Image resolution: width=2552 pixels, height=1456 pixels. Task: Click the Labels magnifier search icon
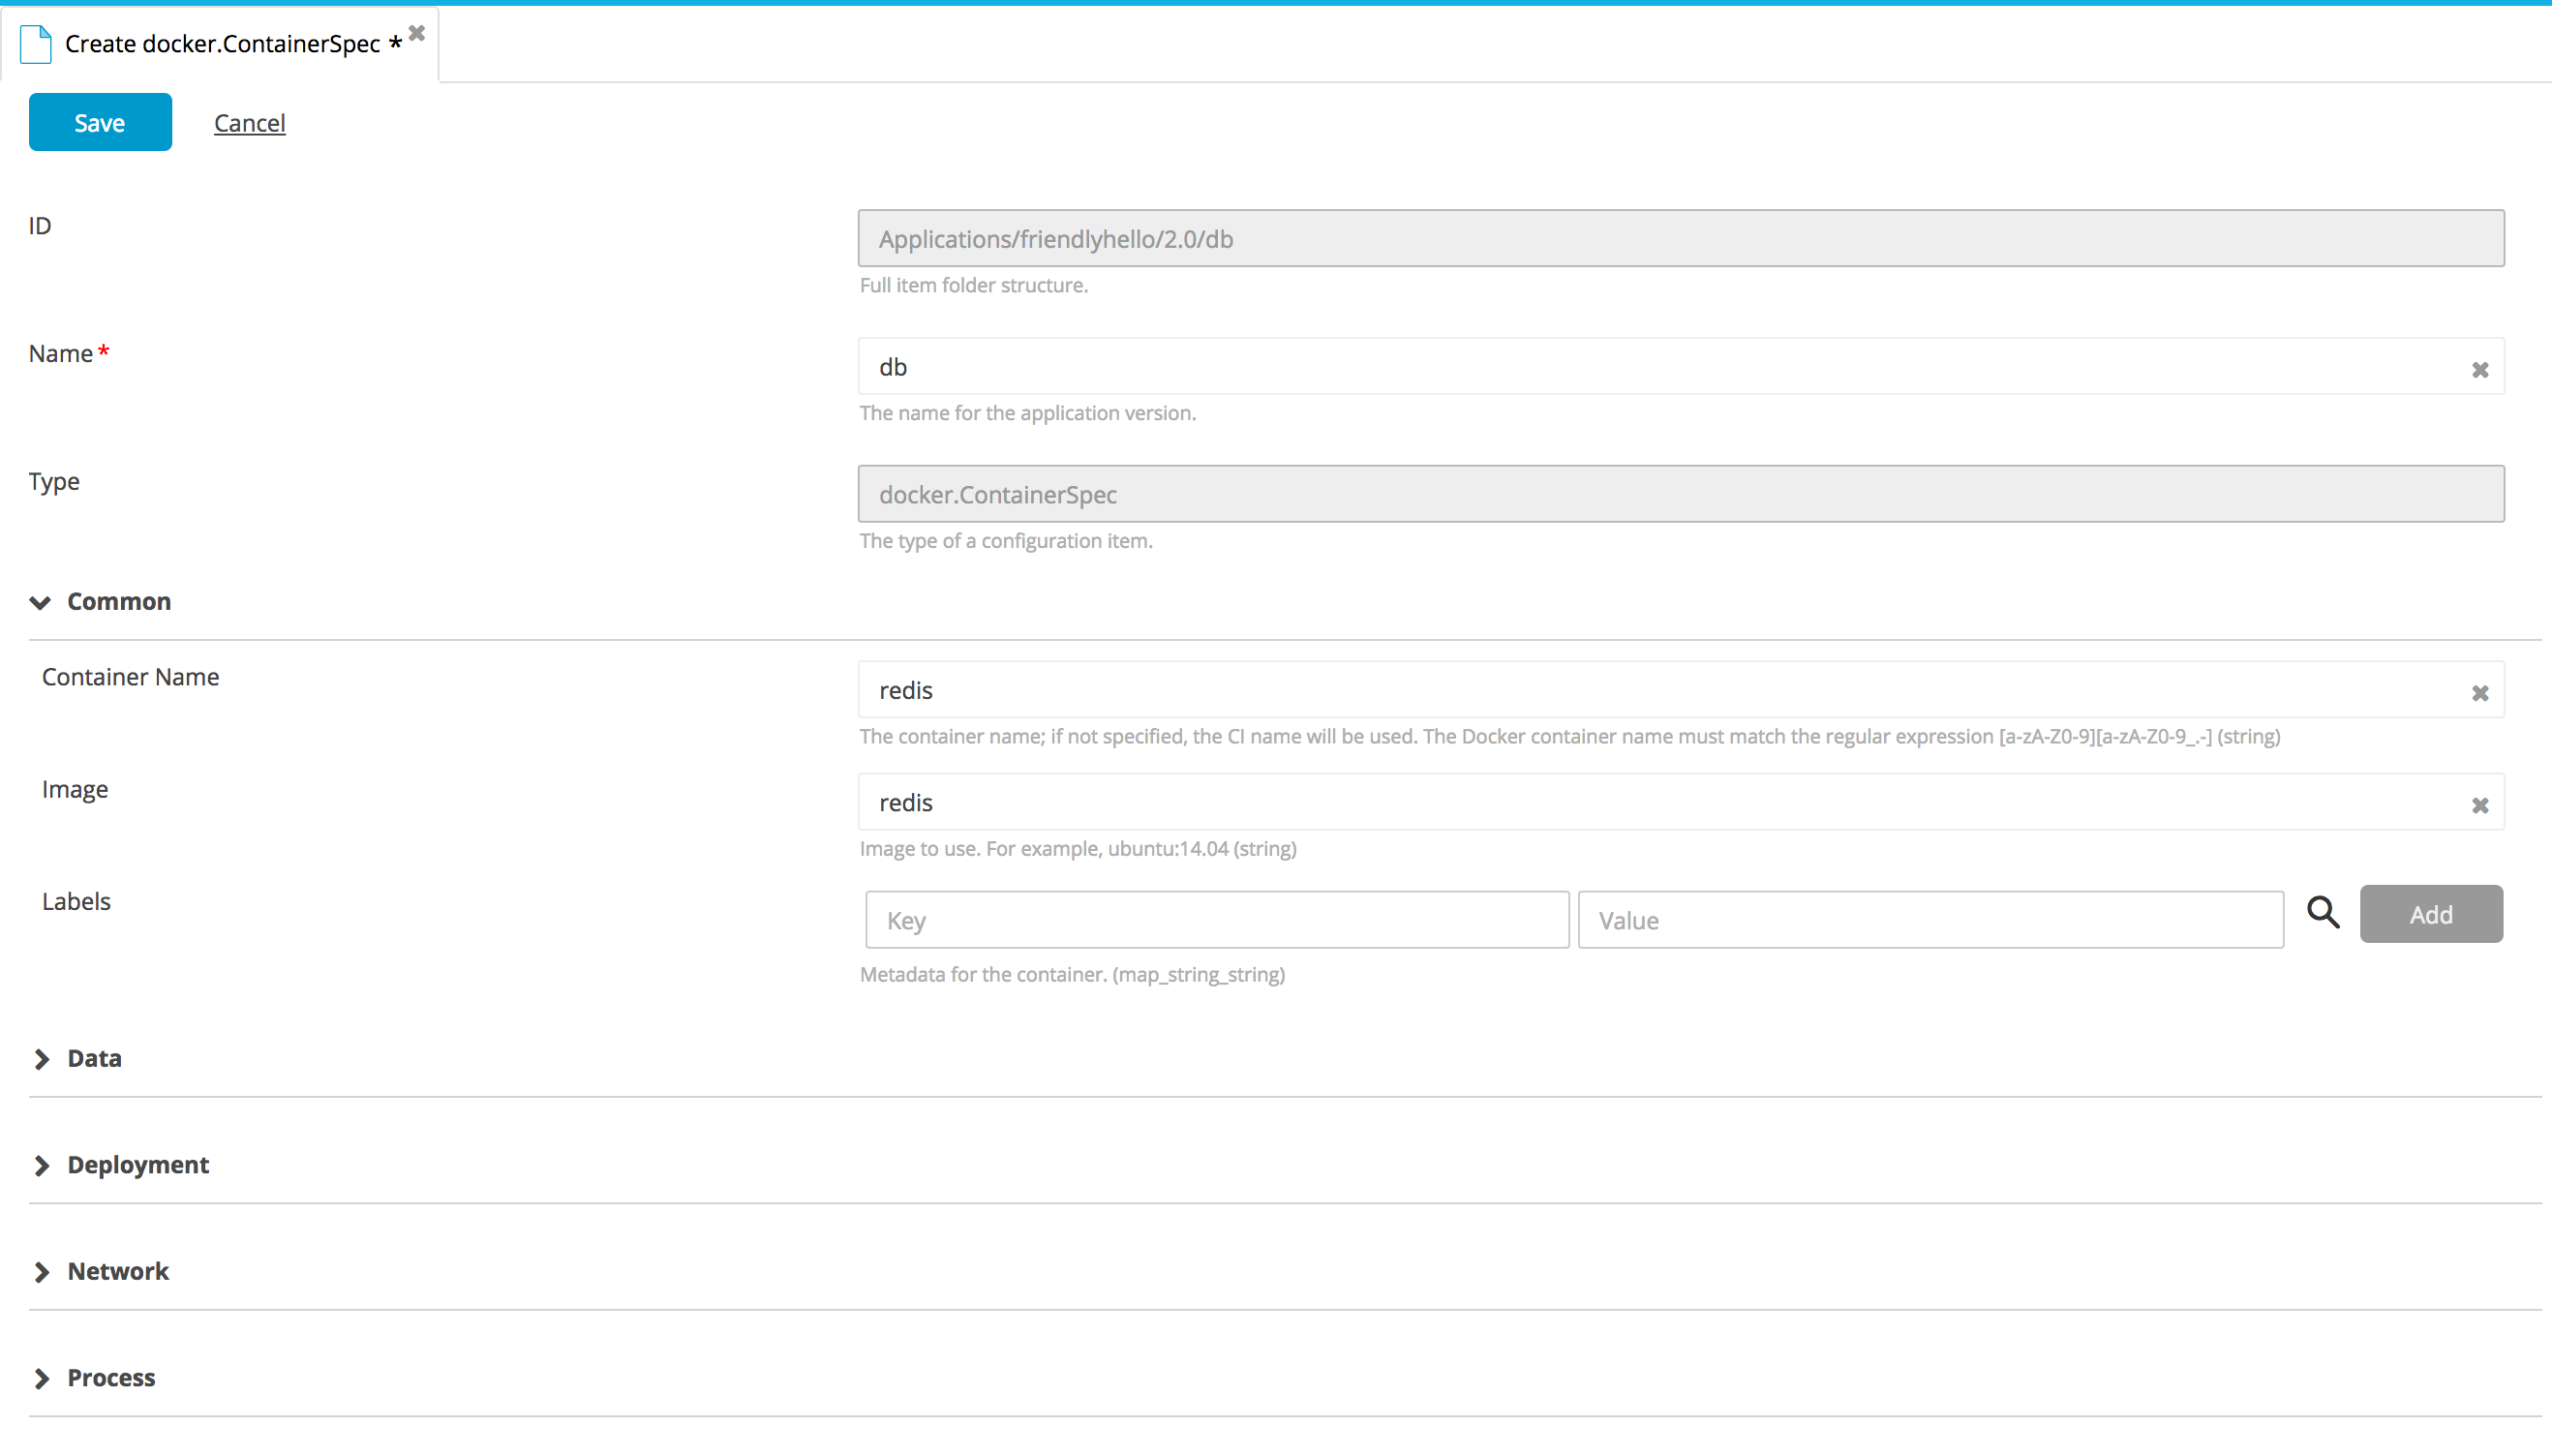click(2323, 912)
